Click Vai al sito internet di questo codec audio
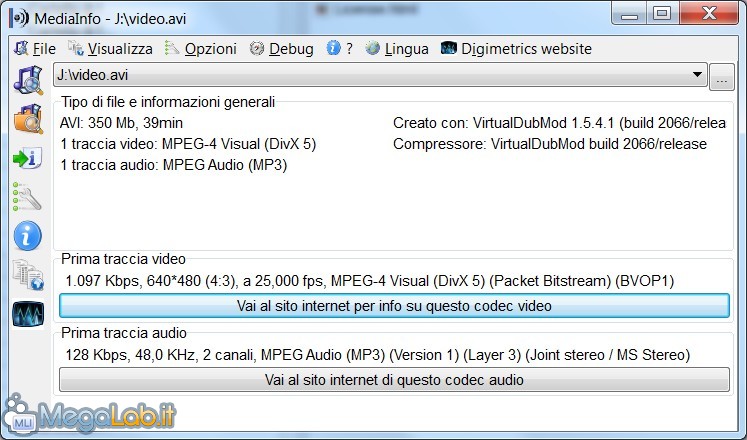 coord(394,380)
